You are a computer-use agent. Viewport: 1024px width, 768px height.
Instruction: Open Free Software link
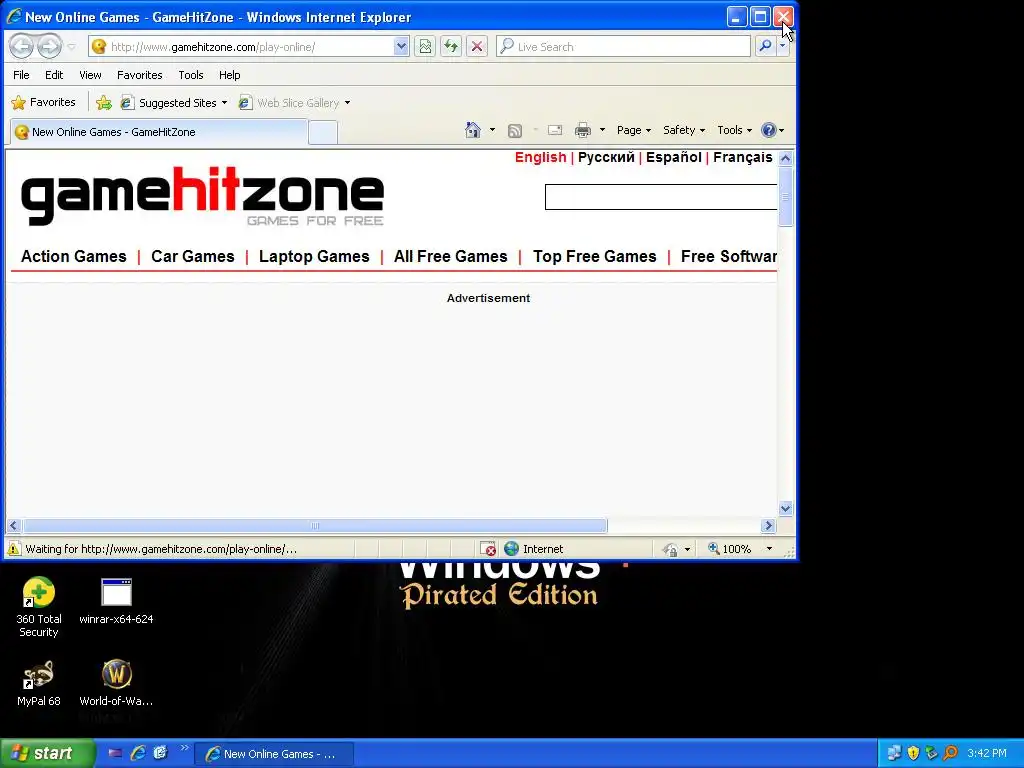729,256
